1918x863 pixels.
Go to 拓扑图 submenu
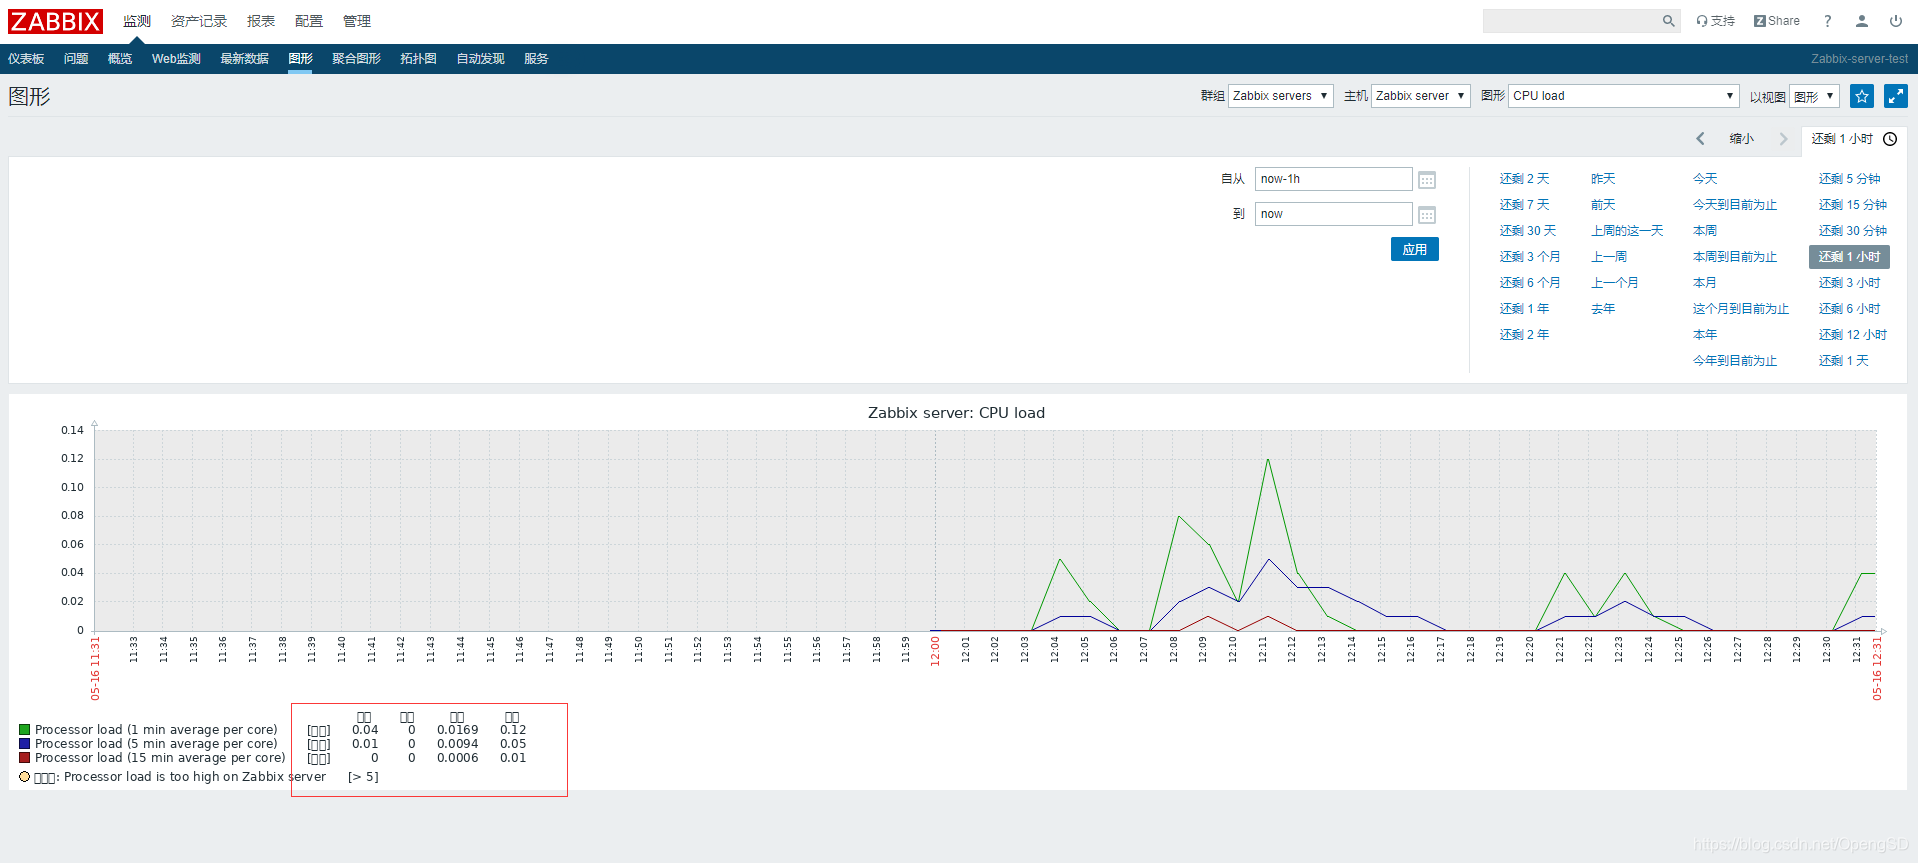419,59
